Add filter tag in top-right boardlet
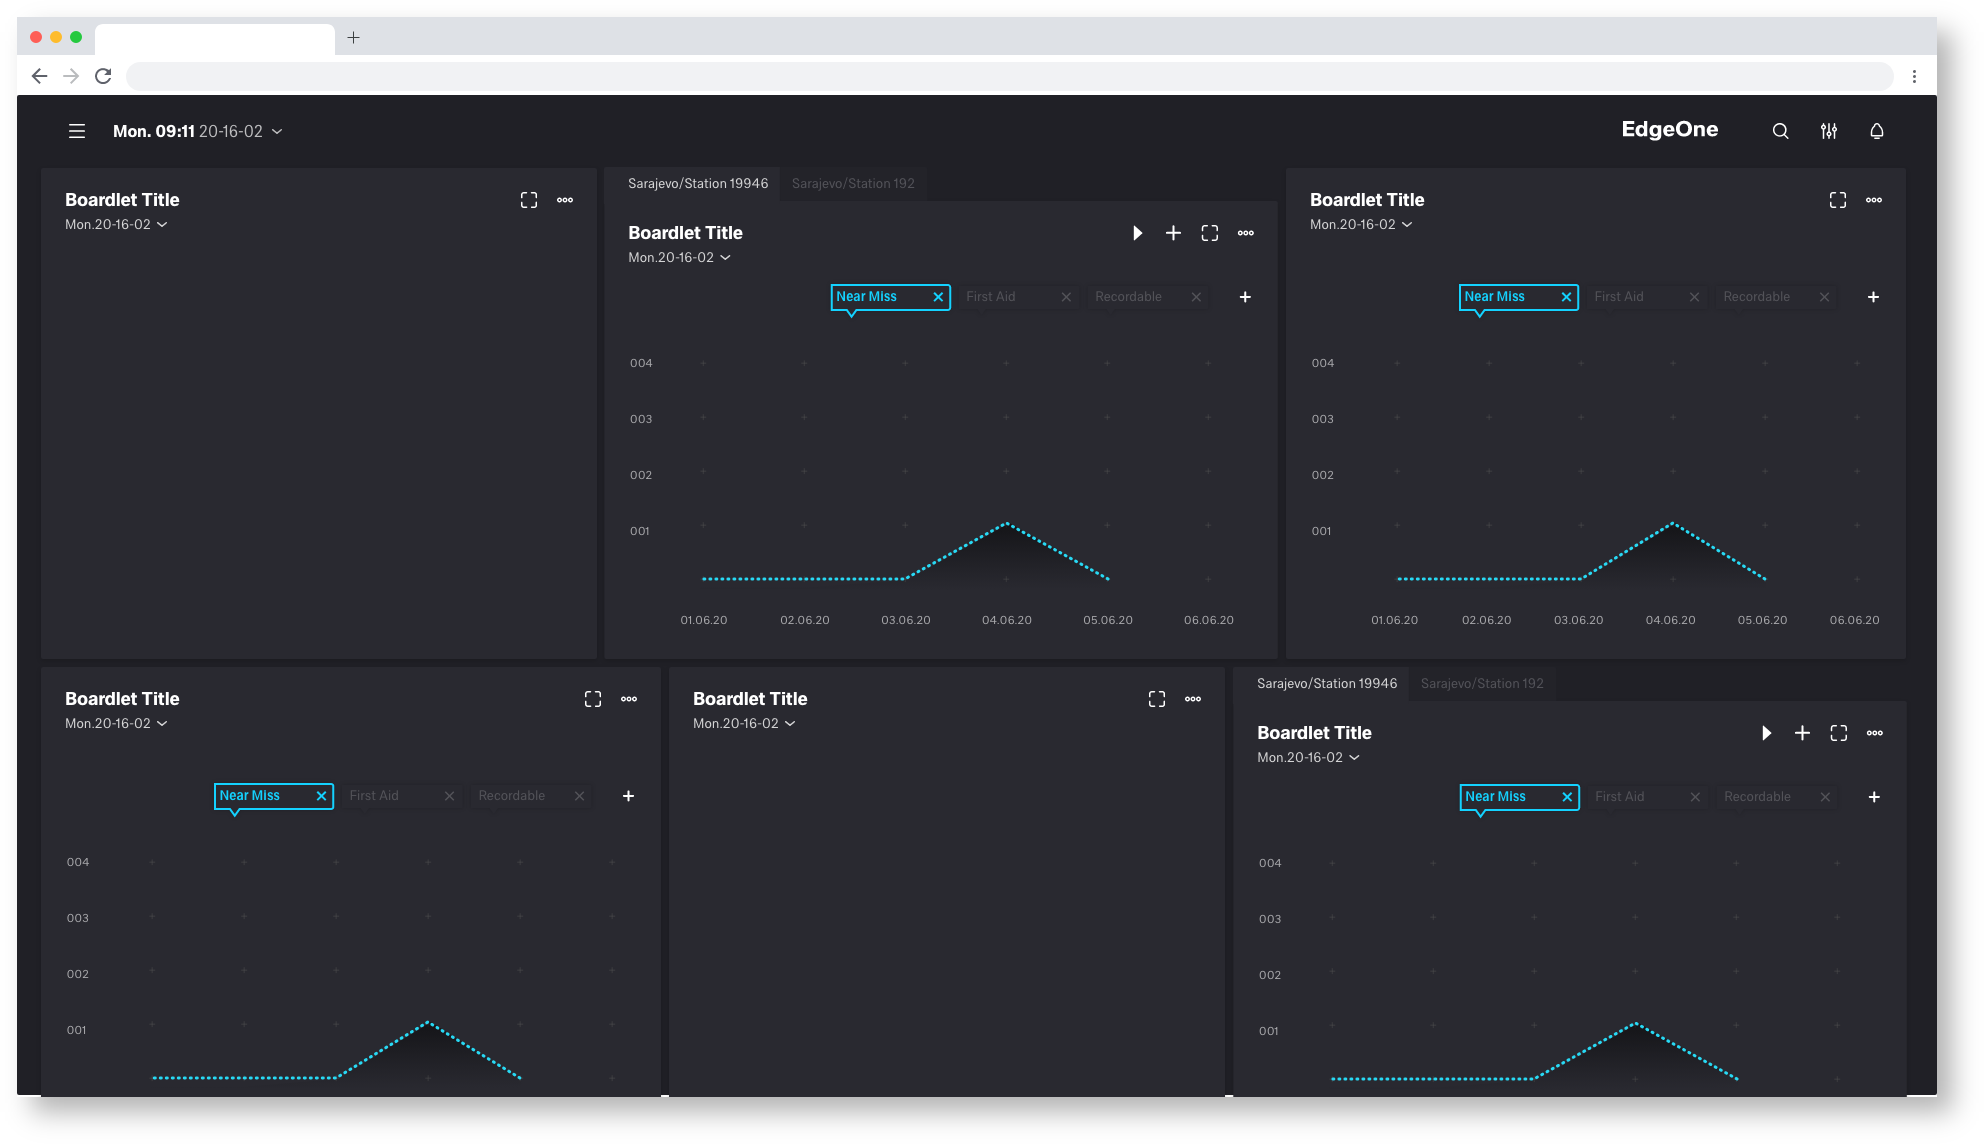 tap(1873, 297)
